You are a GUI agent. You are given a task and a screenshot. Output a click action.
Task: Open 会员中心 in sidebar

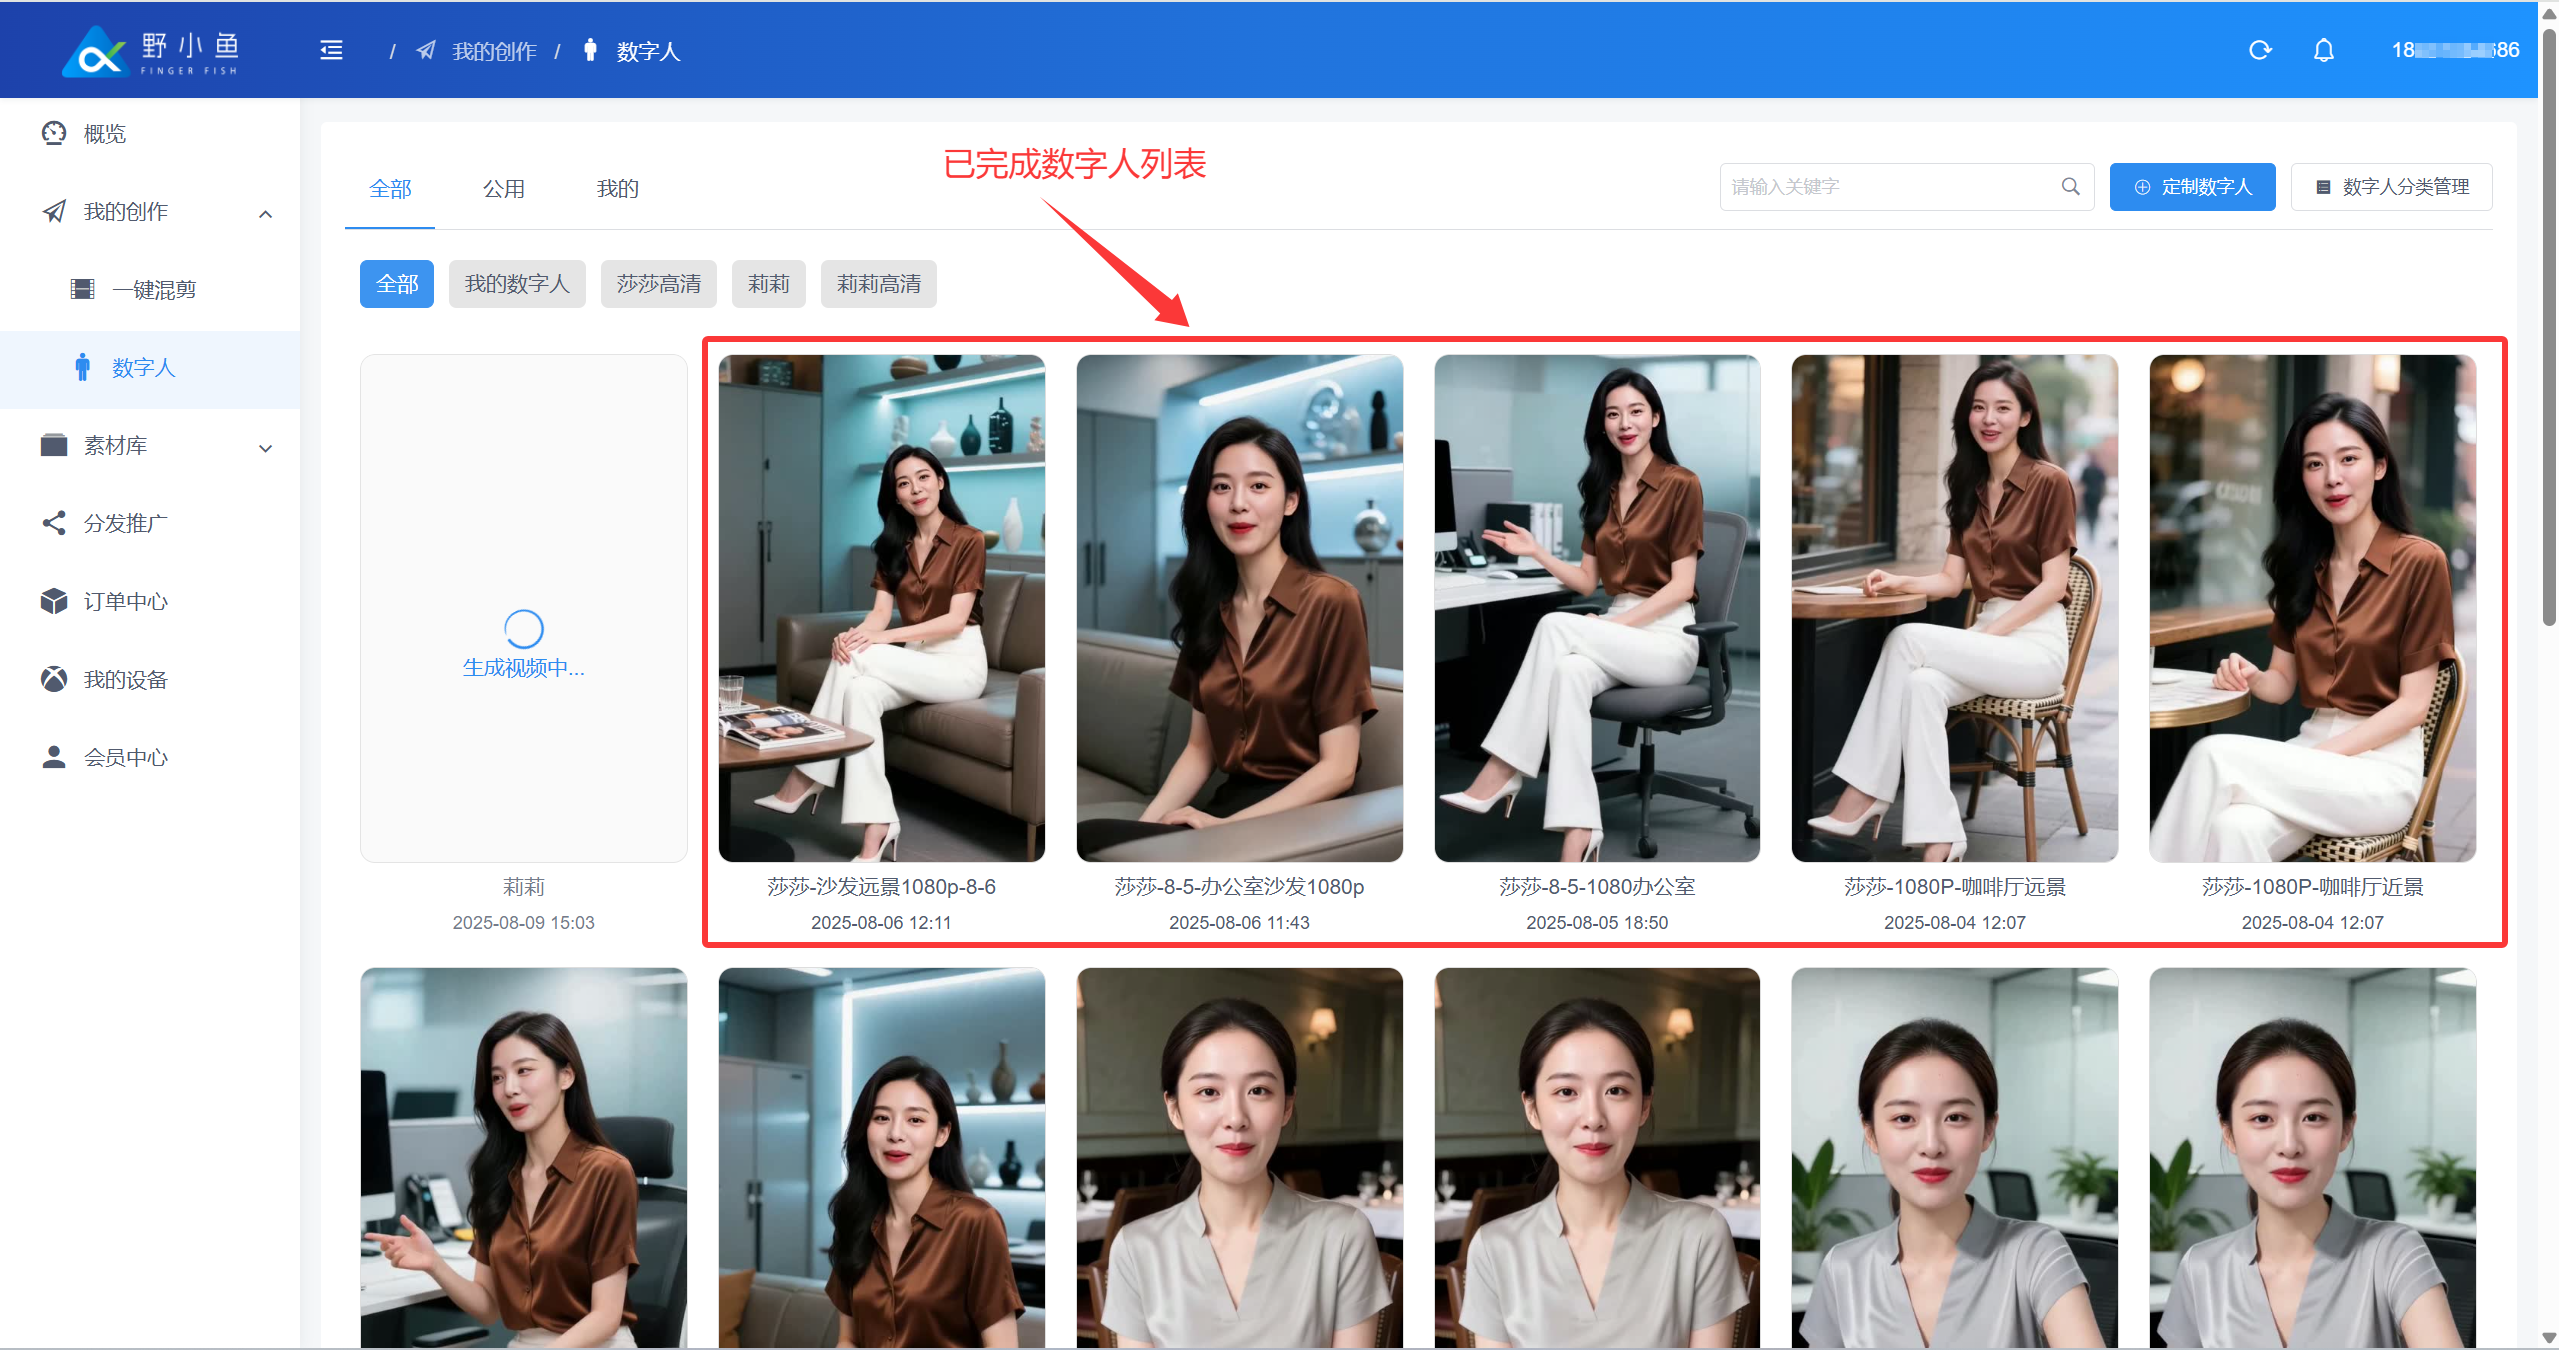125,757
